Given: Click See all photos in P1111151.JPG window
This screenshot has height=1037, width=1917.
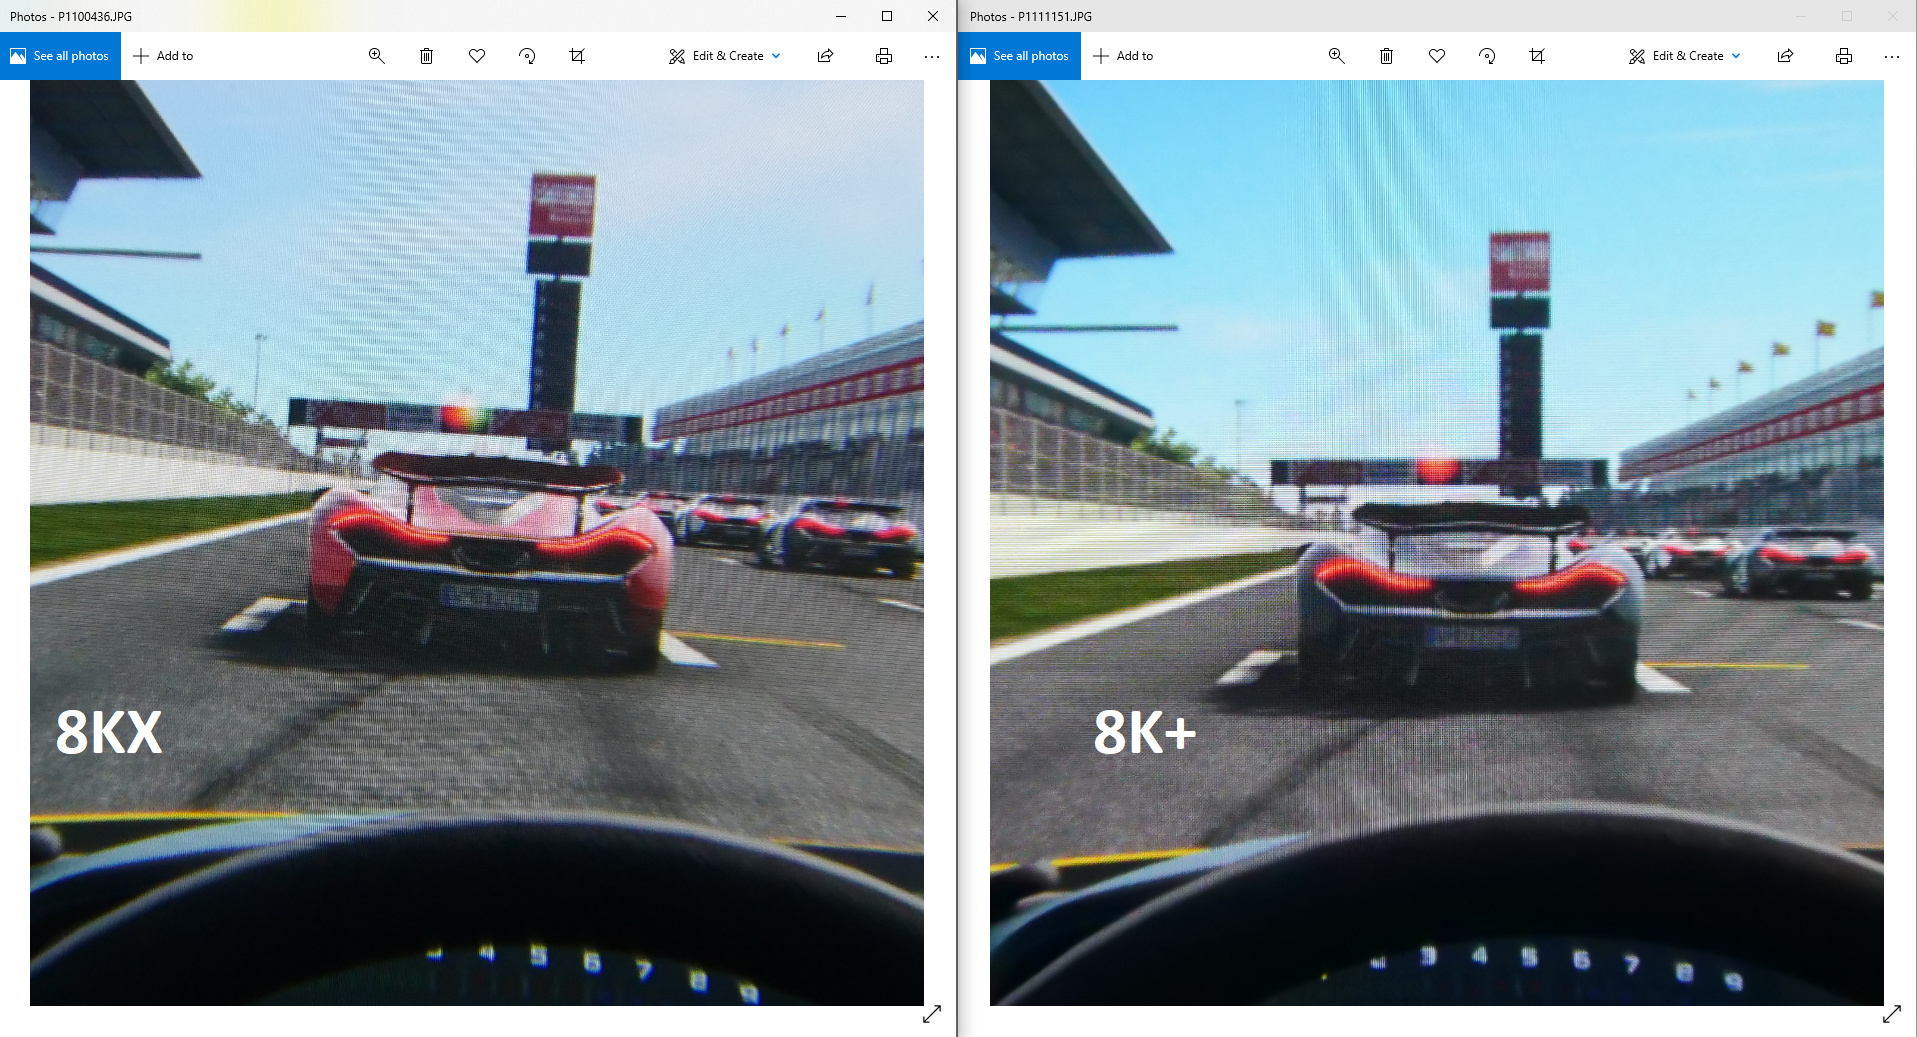Looking at the screenshot, I should (x=1020, y=56).
